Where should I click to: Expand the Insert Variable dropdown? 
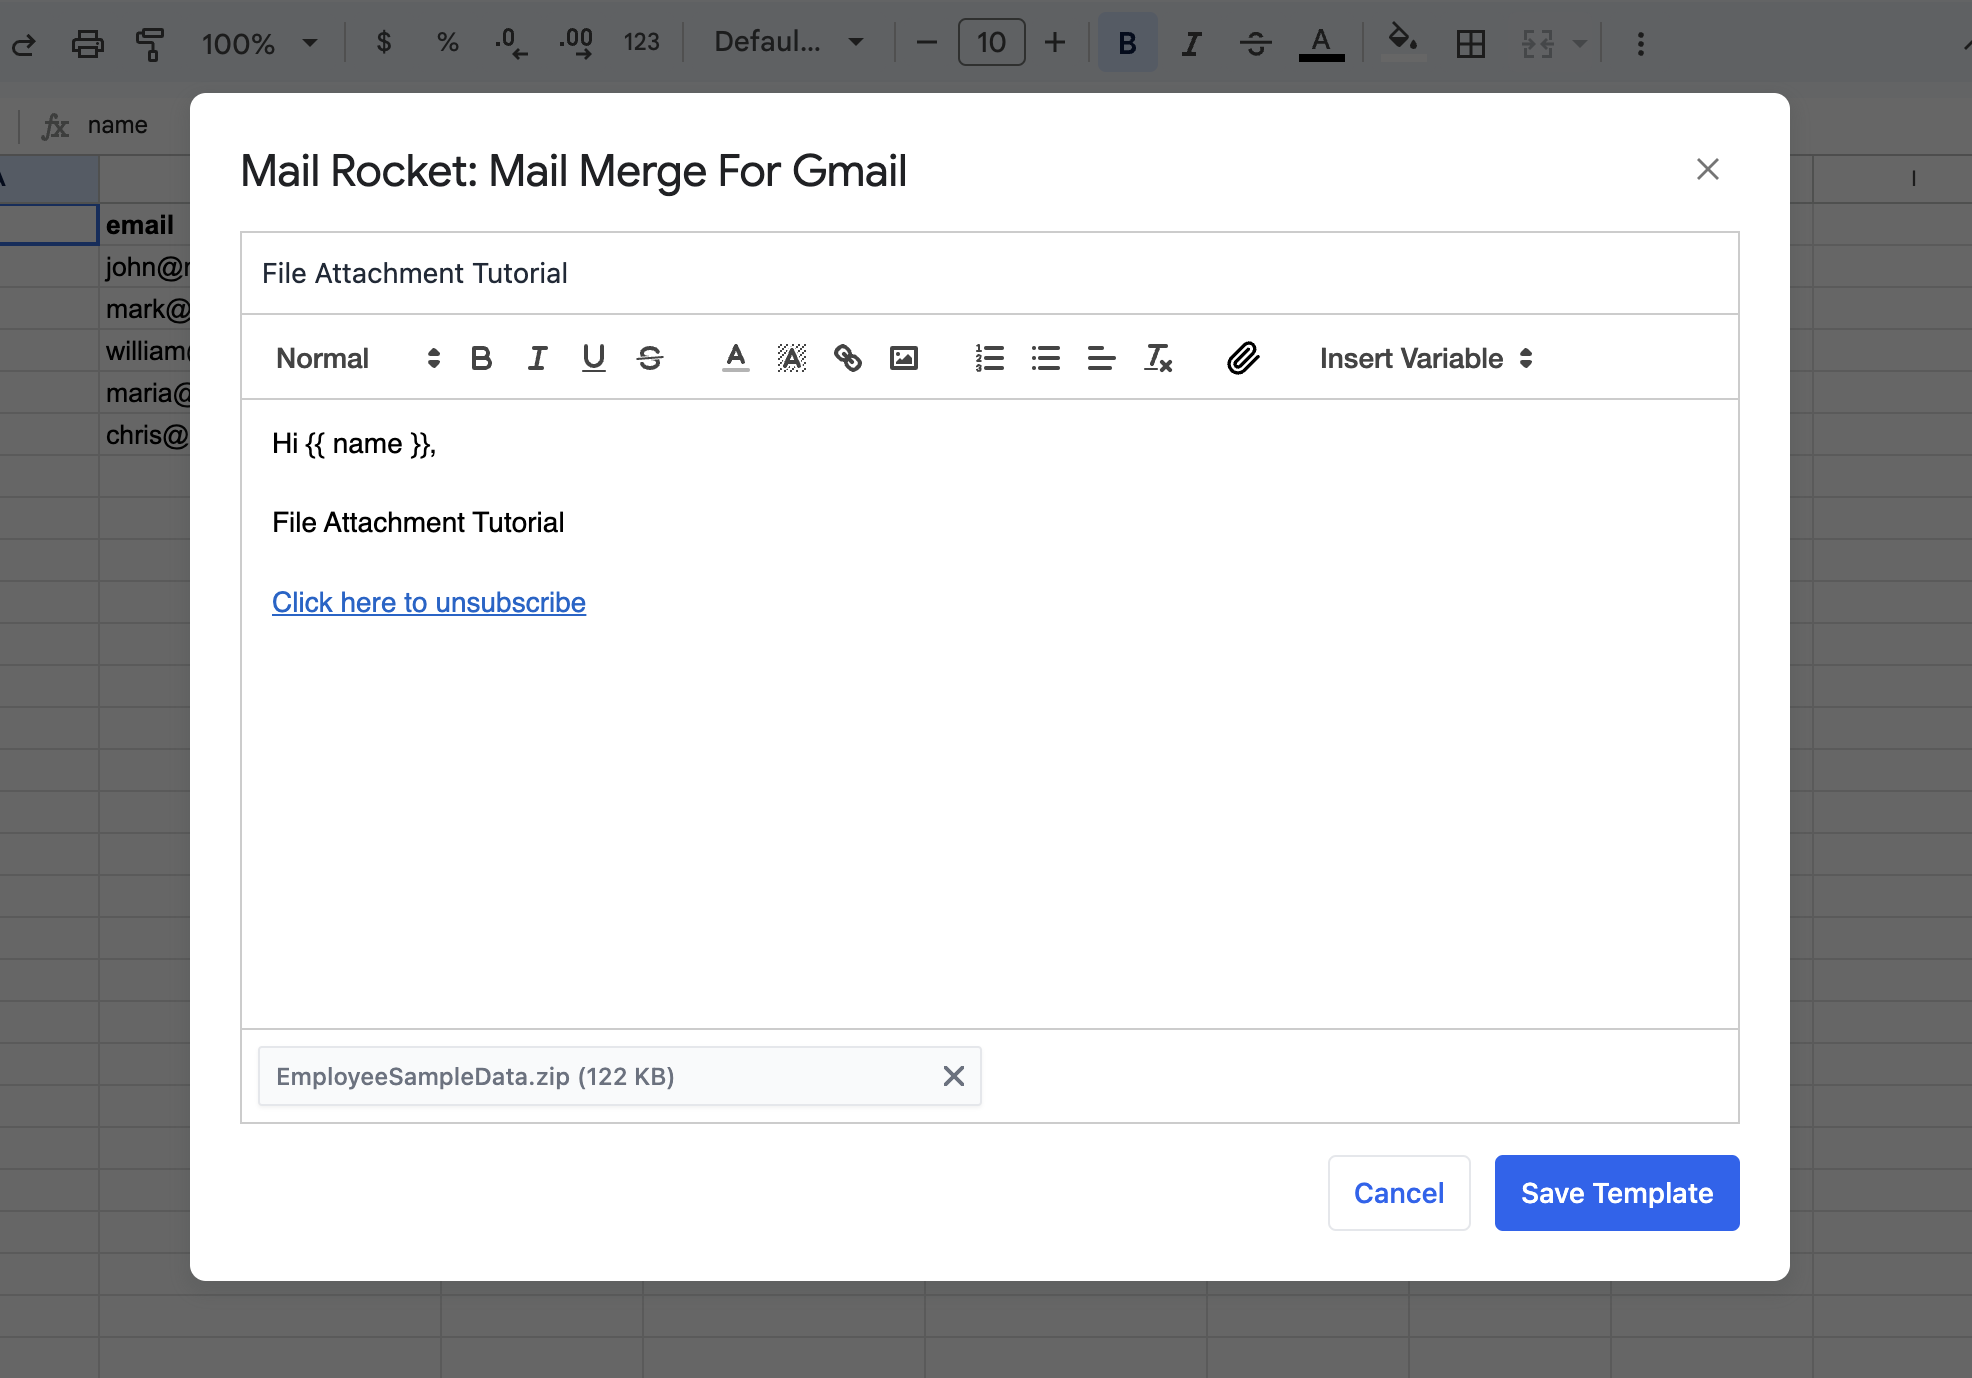(x=1425, y=358)
